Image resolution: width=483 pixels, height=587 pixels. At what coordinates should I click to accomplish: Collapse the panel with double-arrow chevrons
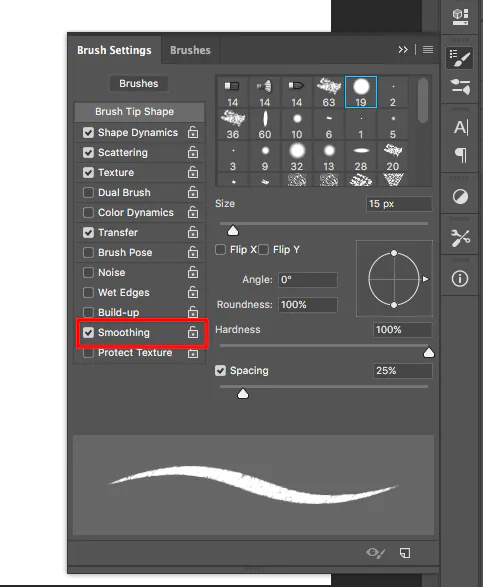click(x=403, y=49)
